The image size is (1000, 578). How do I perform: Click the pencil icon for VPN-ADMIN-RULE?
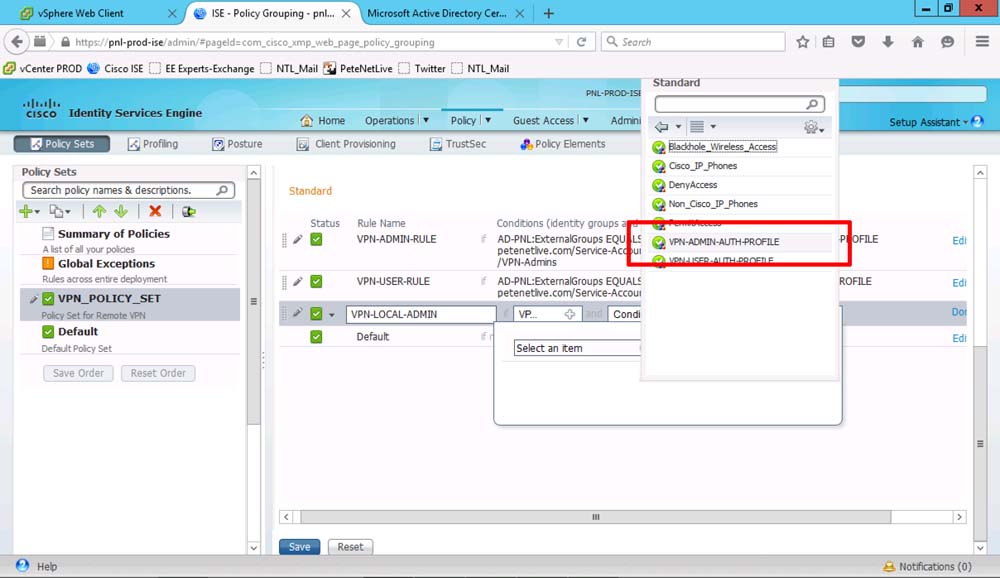[x=298, y=240]
